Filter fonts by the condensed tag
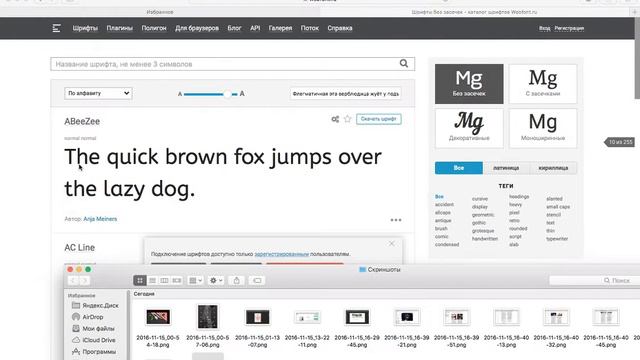 (447, 244)
